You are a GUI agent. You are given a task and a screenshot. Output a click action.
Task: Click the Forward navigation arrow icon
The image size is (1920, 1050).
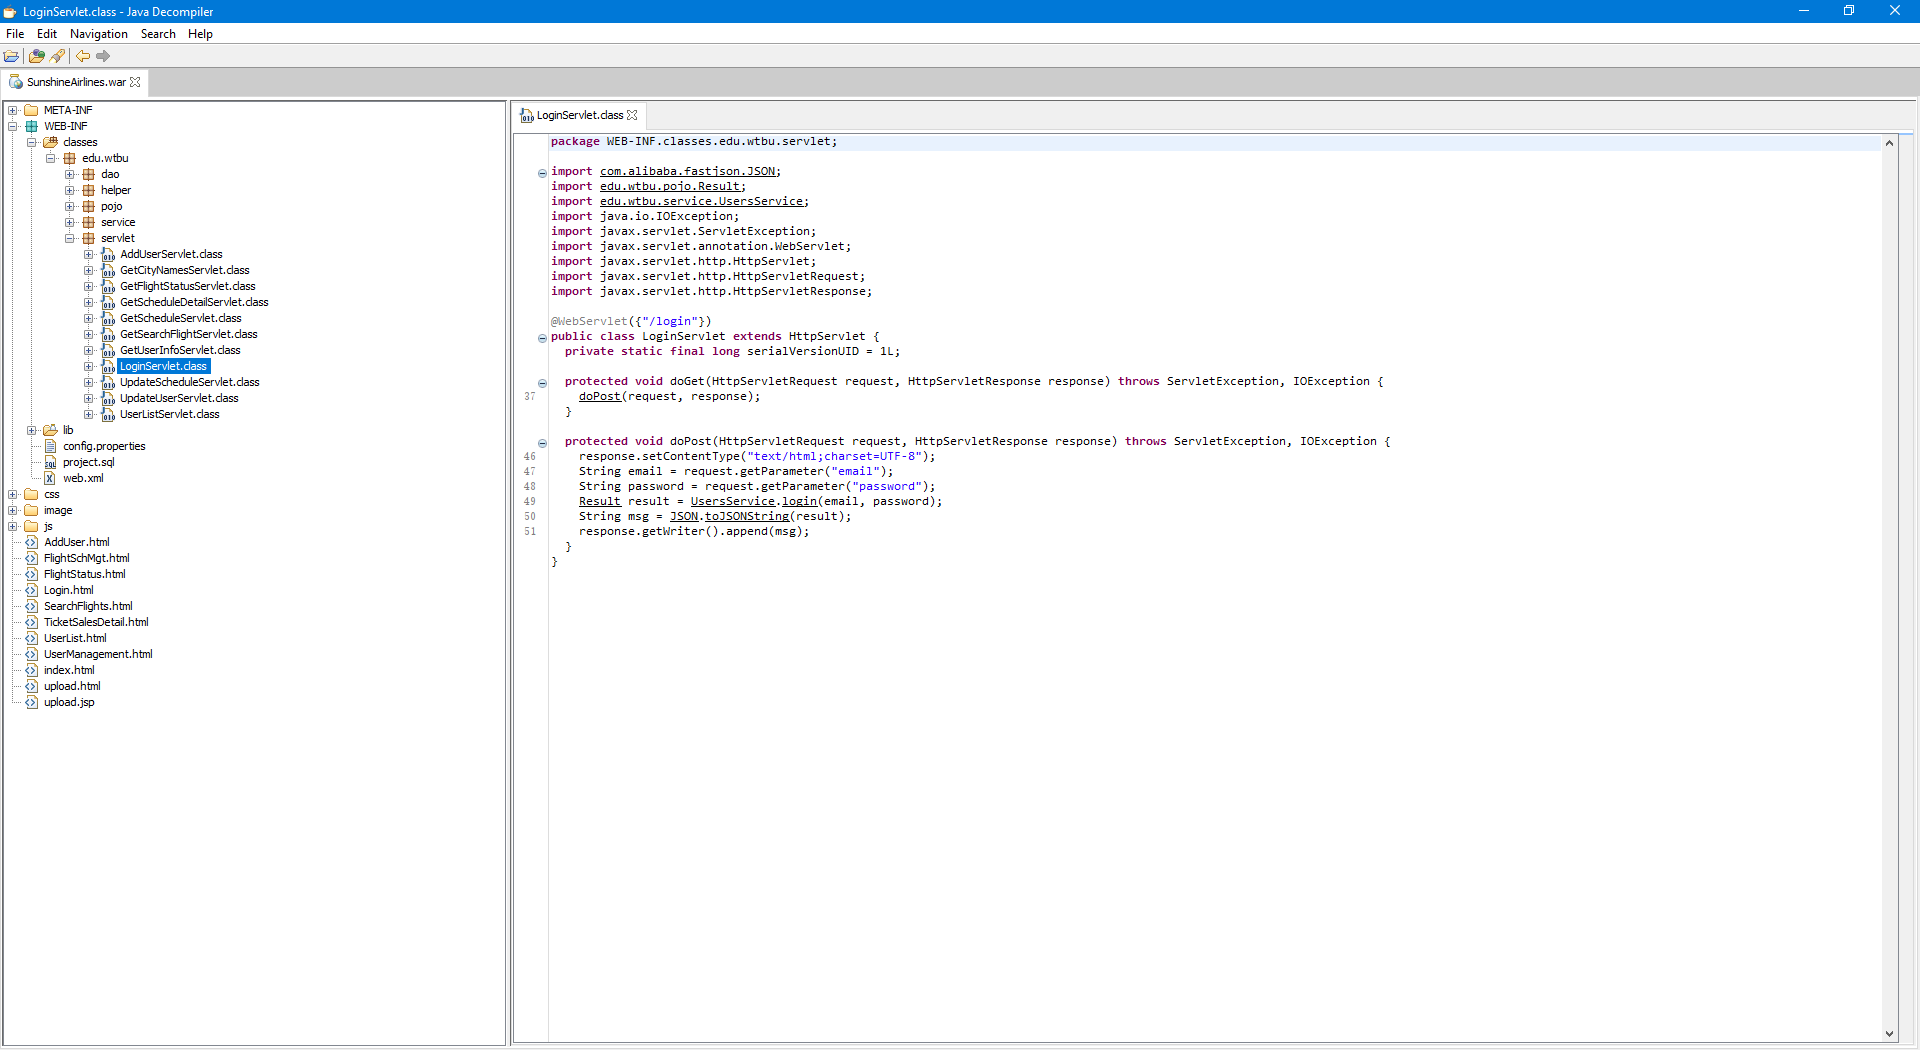point(103,56)
